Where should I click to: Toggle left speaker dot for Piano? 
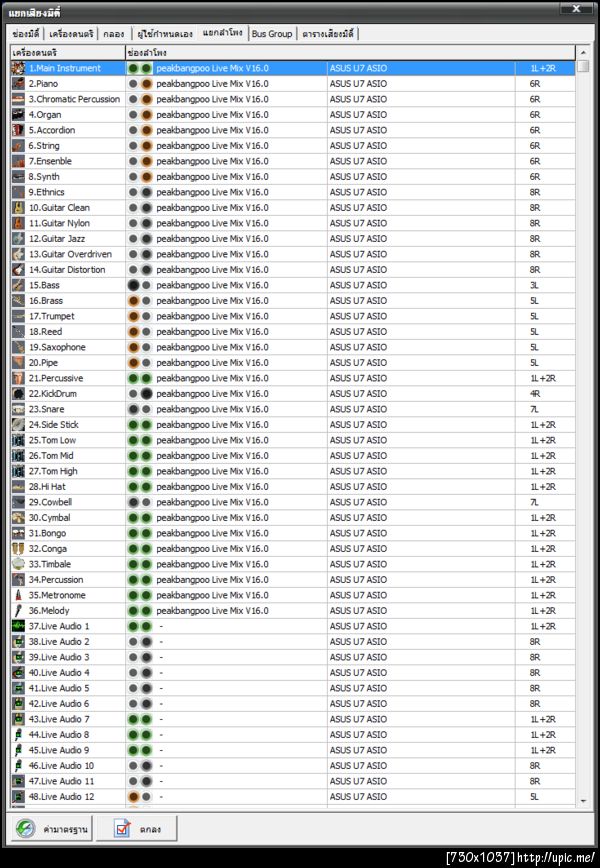tap(133, 84)
